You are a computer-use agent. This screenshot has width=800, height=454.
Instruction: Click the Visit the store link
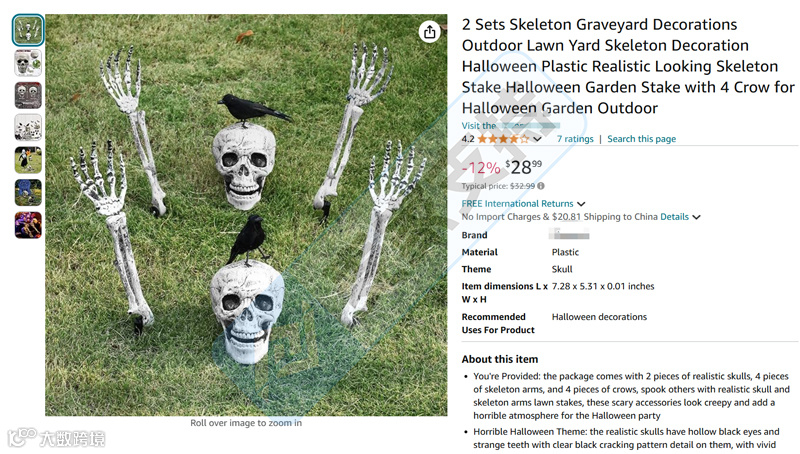coord(510,125)
